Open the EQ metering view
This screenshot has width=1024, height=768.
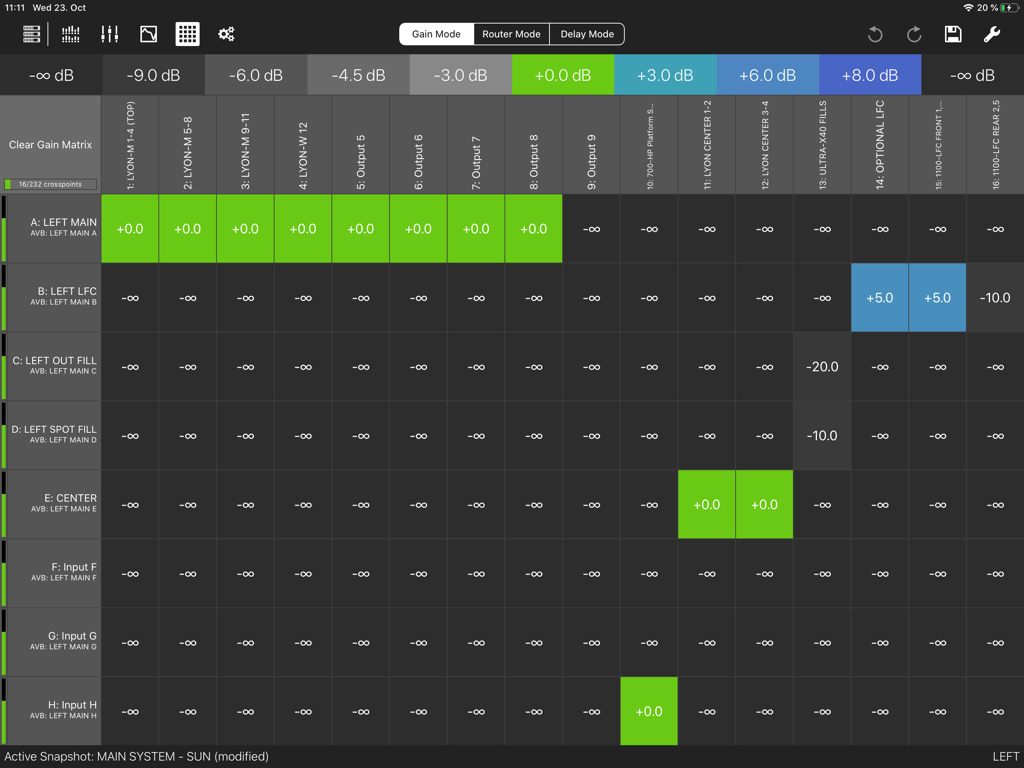click(70, 33)
